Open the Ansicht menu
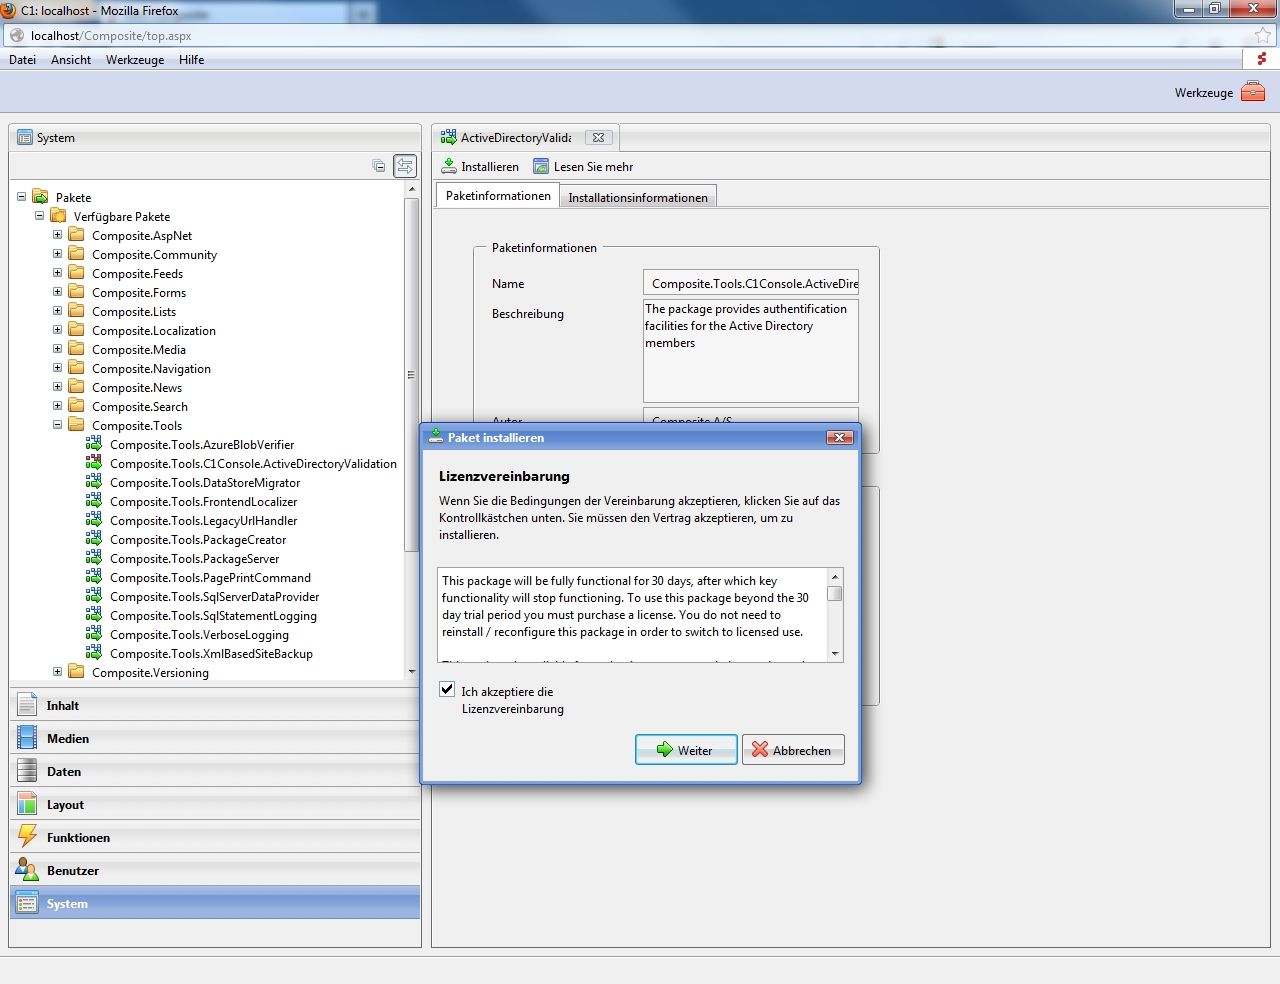 click(71, 60)
